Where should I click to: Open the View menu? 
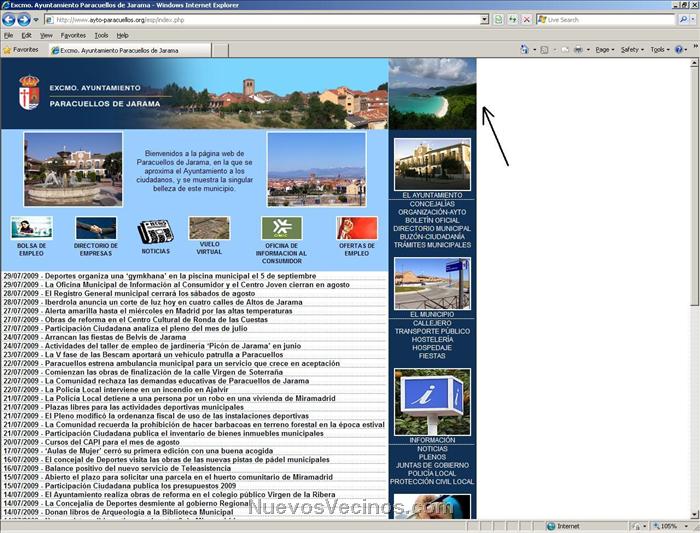[46, 35]
